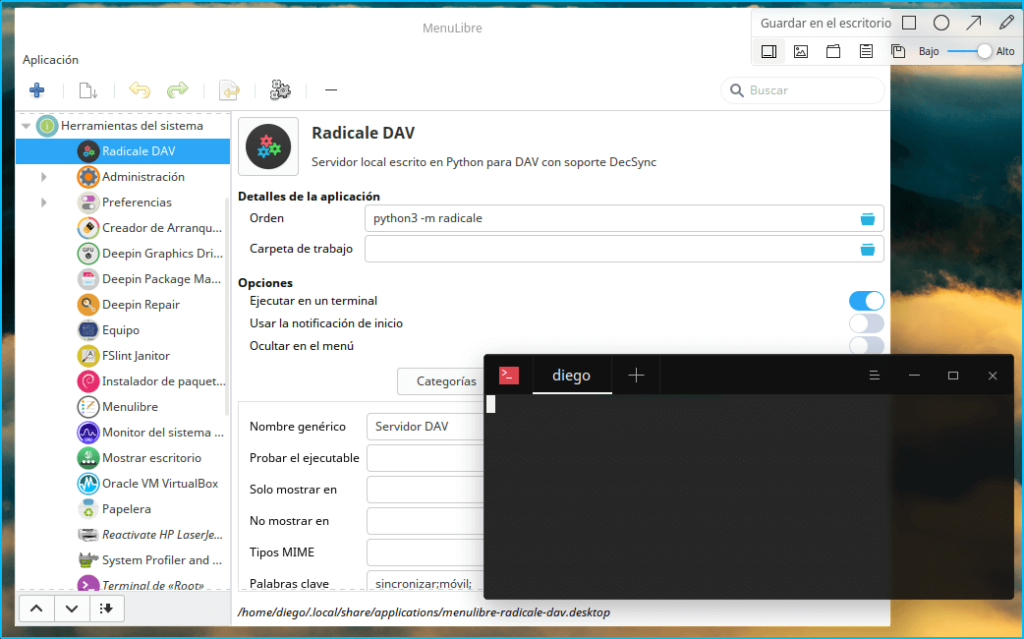The image size is (1024, 639).
Task: Browse for file in Orden field
Action: point(867,218)
